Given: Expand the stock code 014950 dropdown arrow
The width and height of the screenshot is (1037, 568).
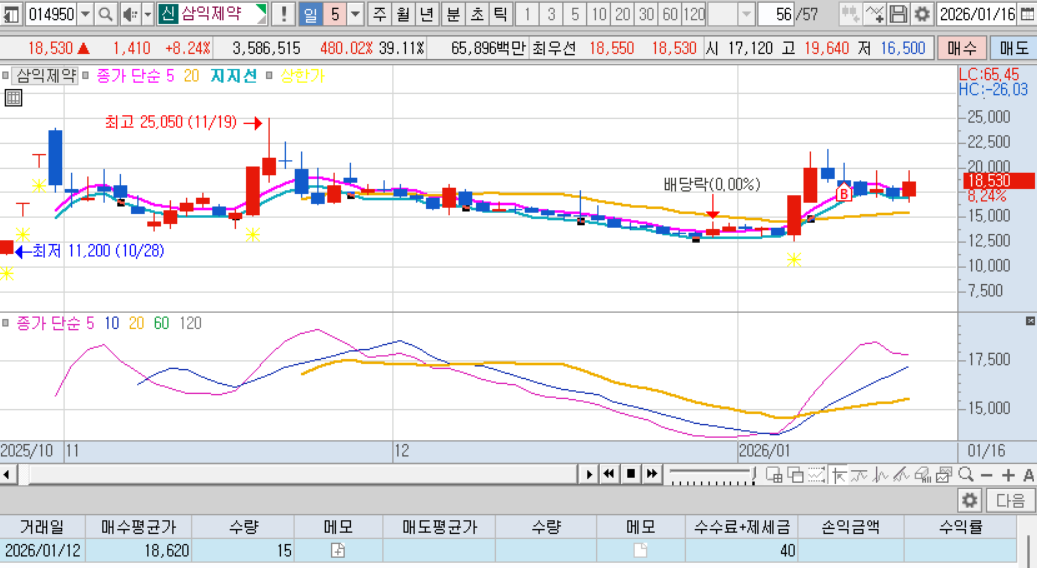Looking at the screenshot, I should [x=85, y=14].
